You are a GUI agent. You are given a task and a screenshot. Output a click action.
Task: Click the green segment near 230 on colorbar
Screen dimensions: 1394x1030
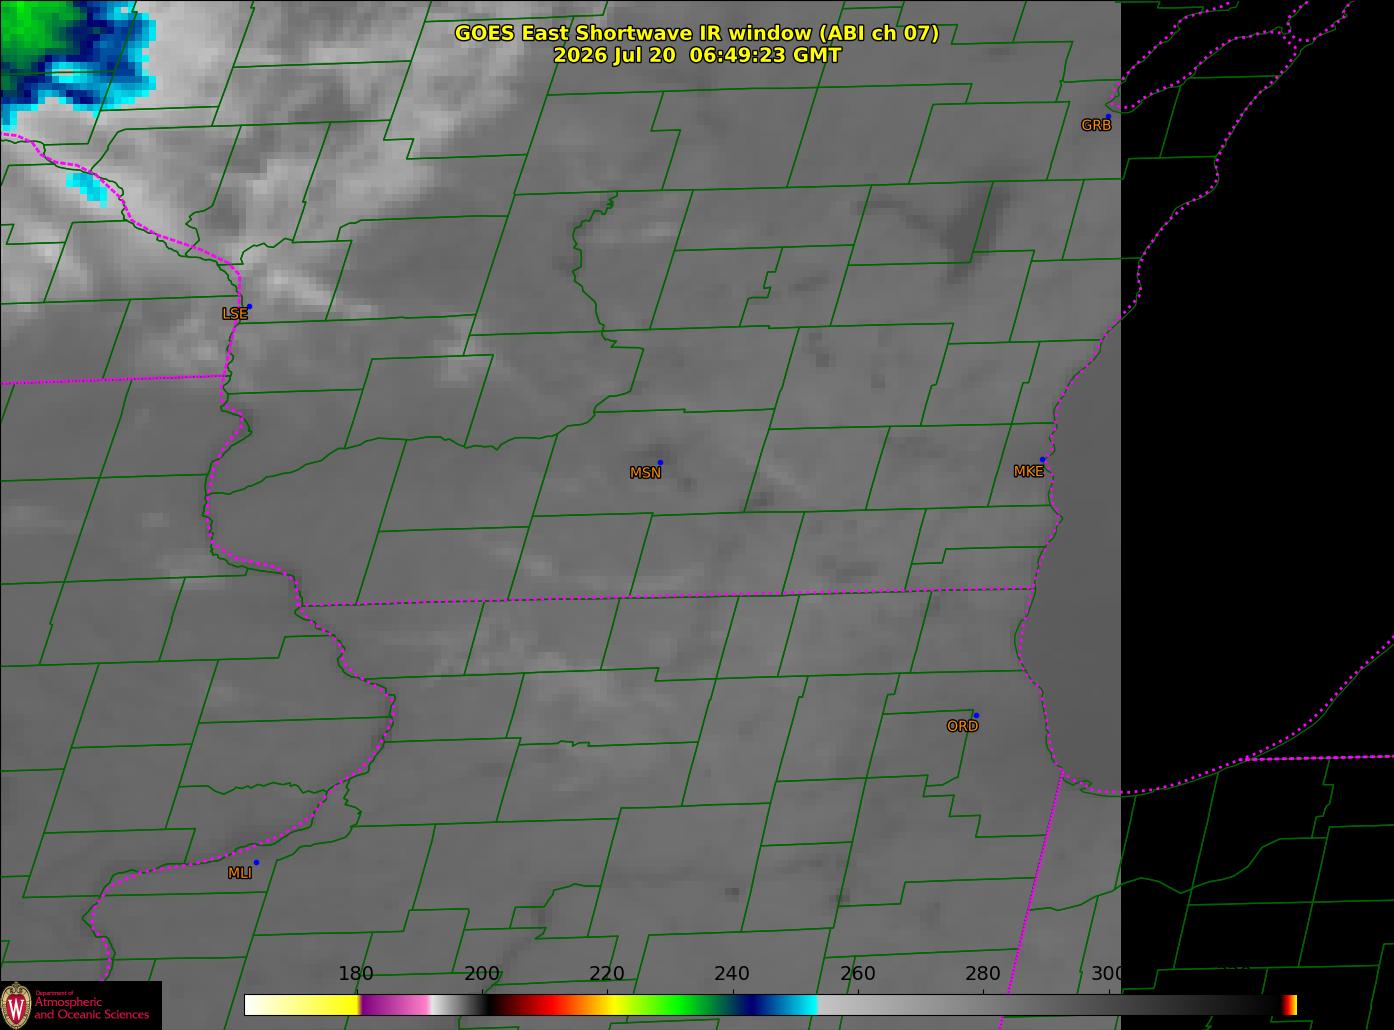coord(670,1004)
